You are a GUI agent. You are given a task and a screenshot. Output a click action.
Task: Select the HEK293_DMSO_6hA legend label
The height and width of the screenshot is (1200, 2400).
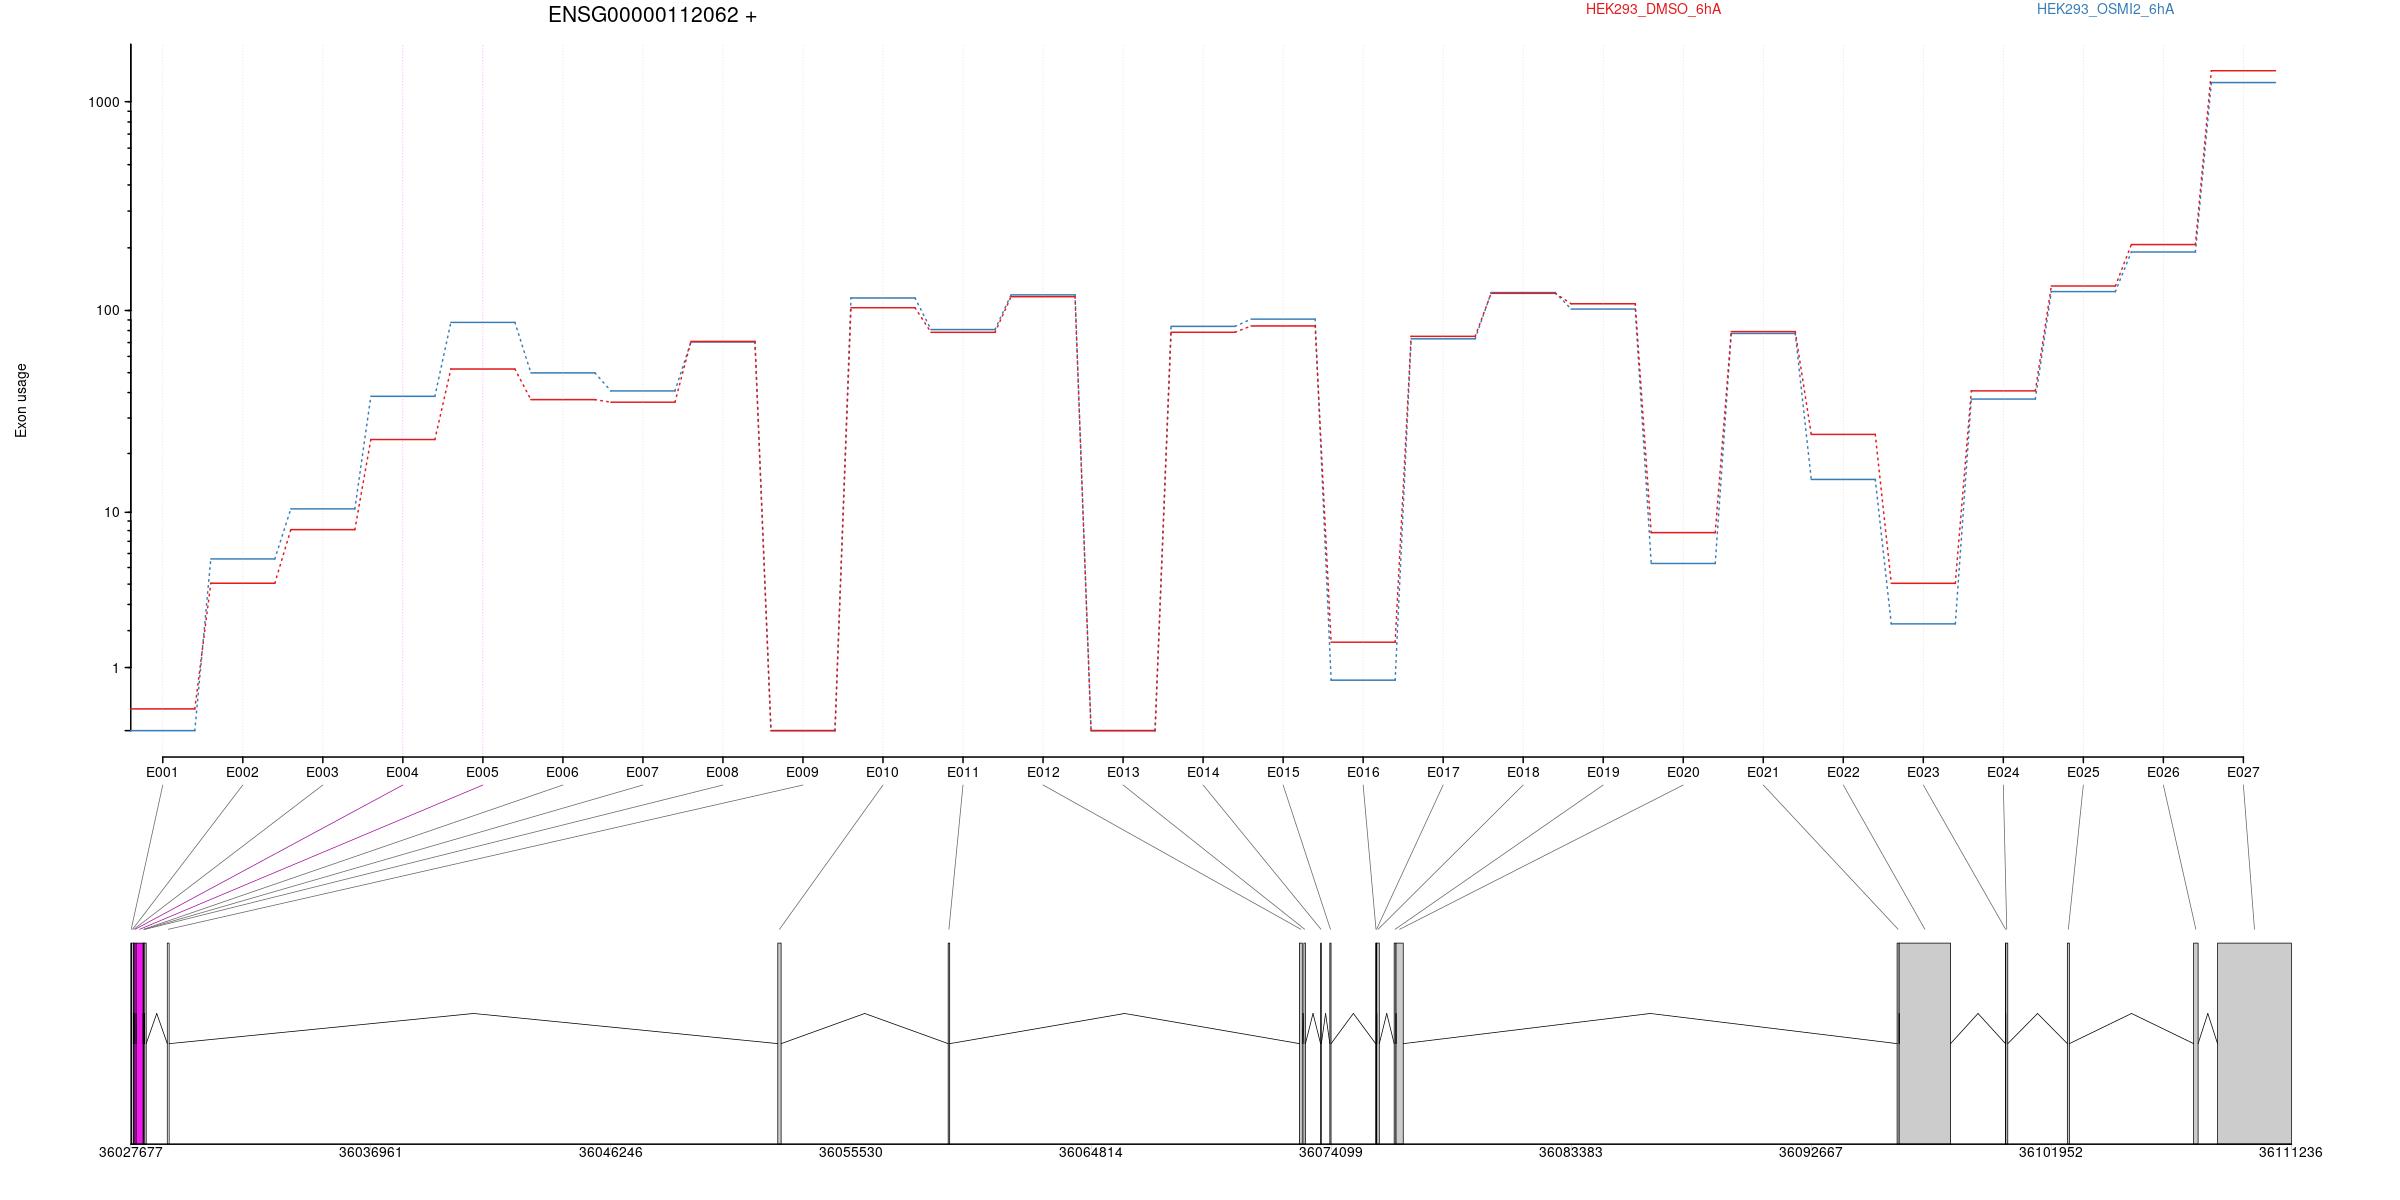(x=1653, y=9)
